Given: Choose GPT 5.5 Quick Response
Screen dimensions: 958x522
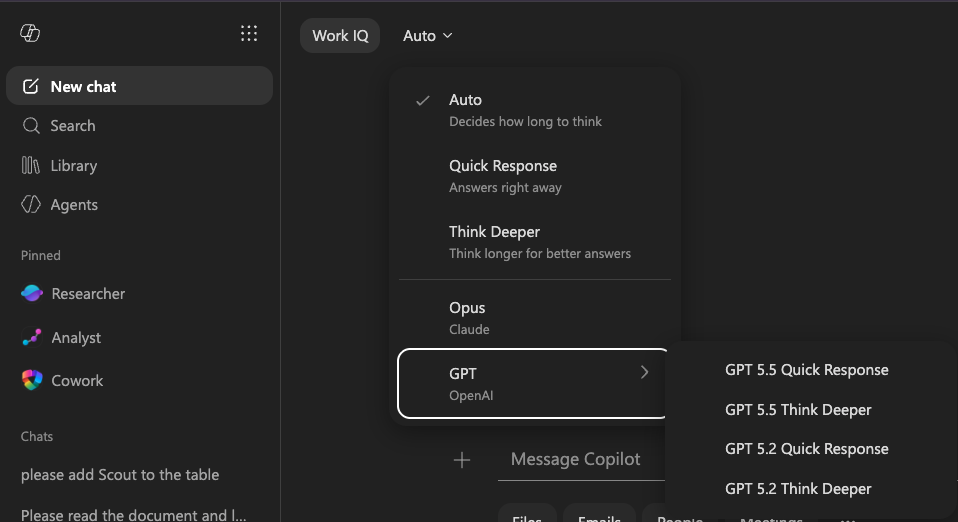Looking at the screenshot, I should coord(806,370).
